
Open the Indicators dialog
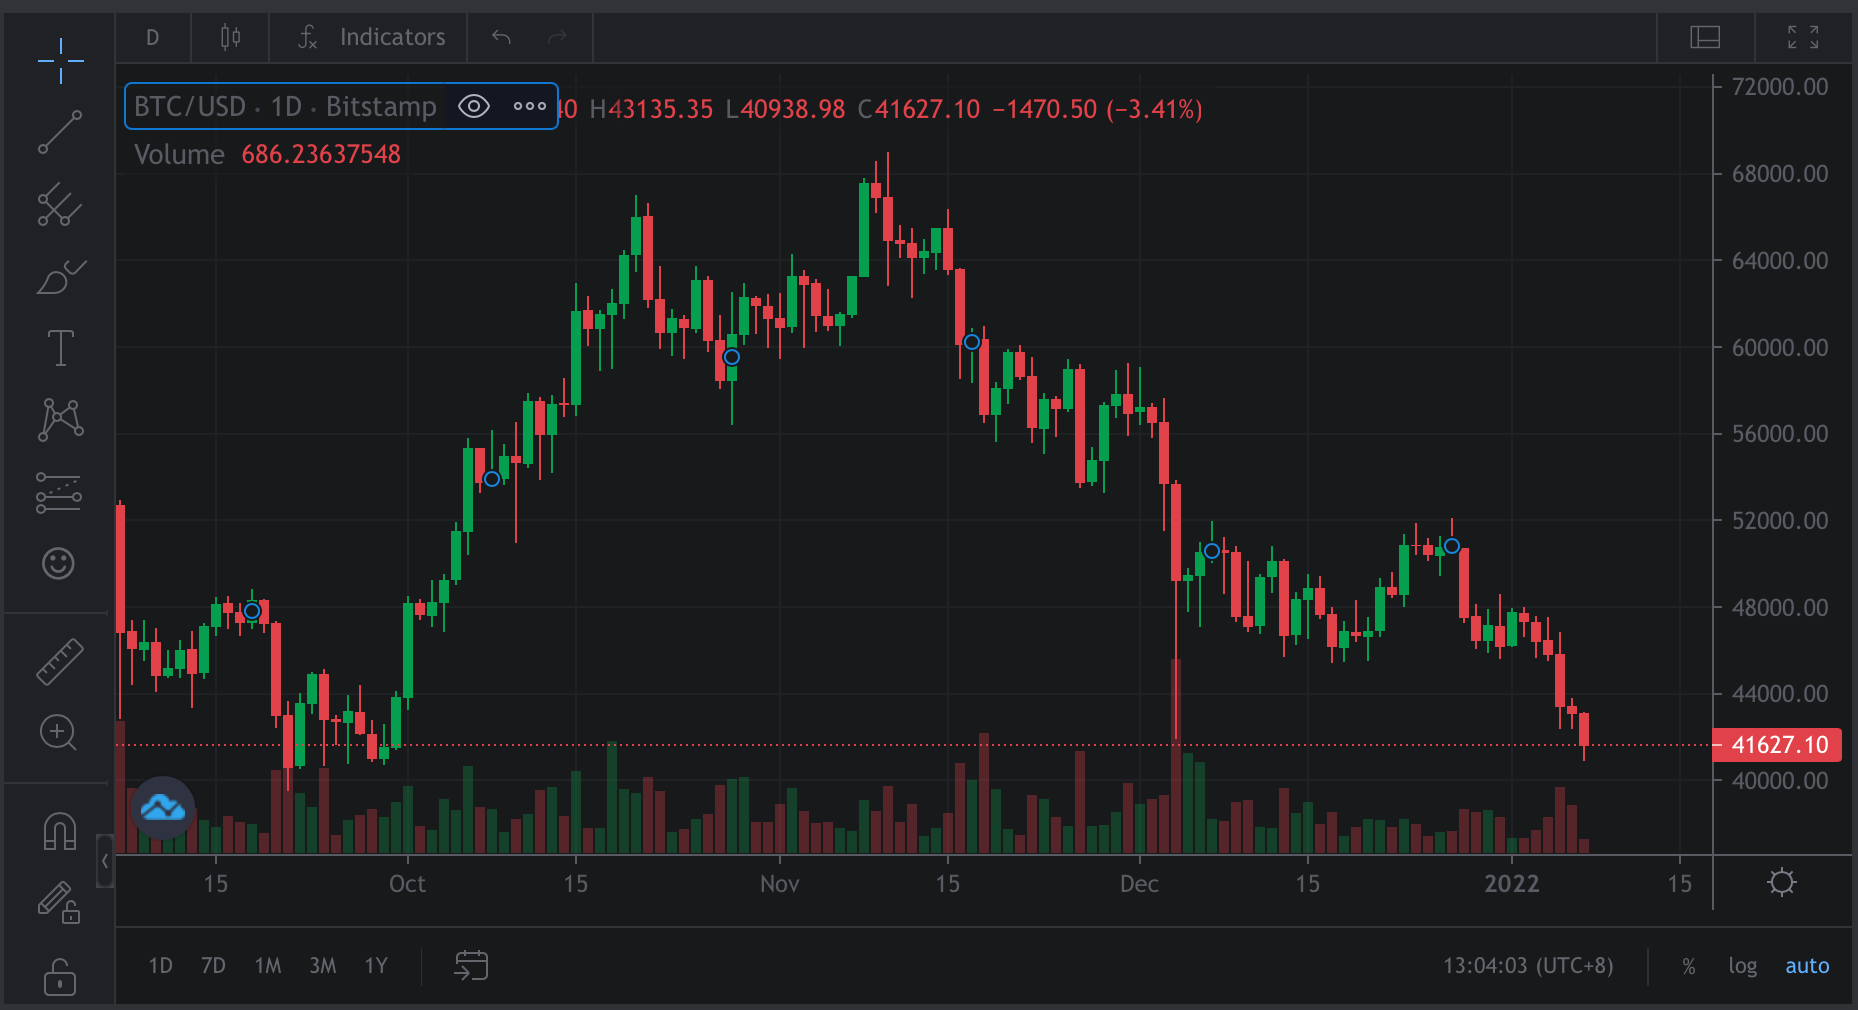pyautogui.click(x=371, y=37)
